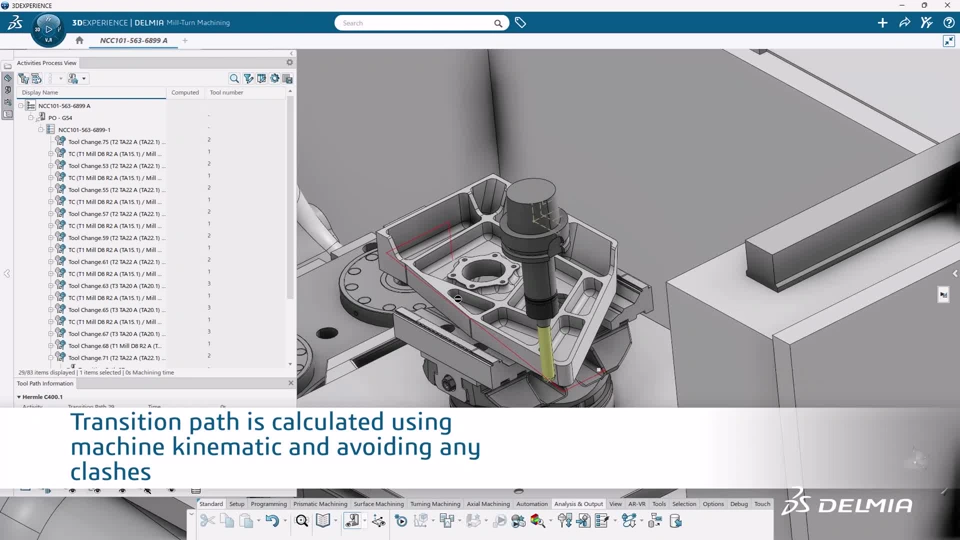
Task: Add a new tab with the plus
Action: coord(185,40)
